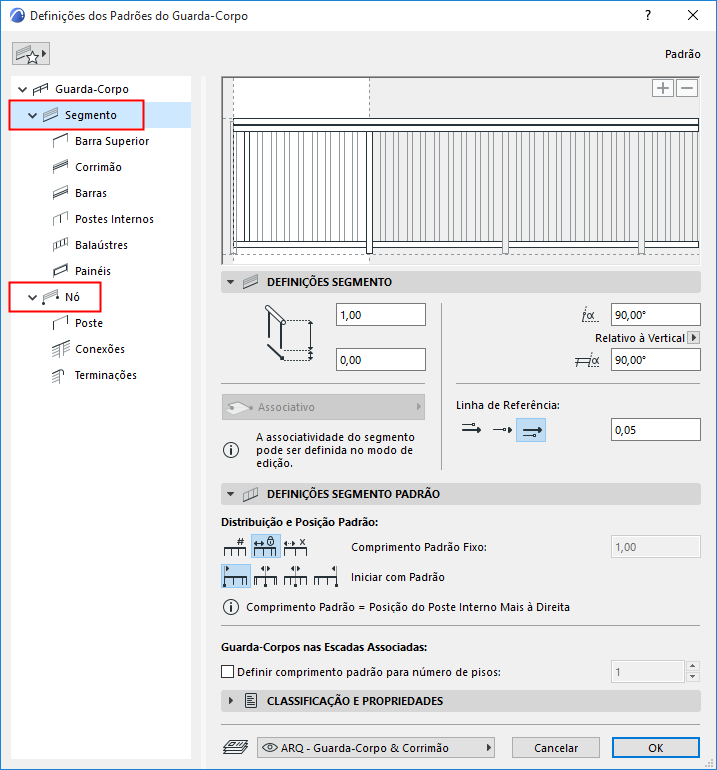Choose best-fit division distribution

[x=296, y=547]
